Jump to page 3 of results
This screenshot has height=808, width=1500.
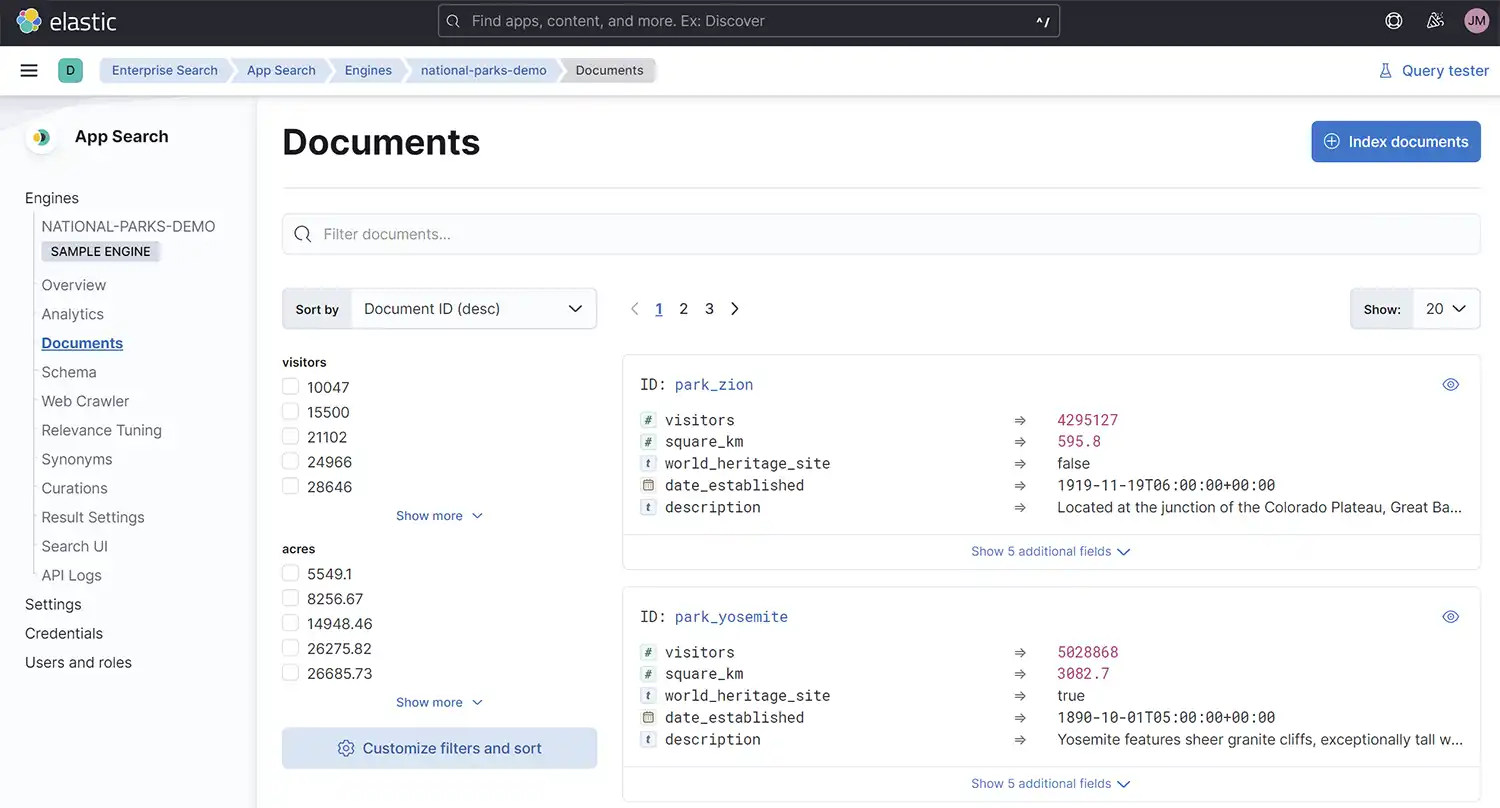[x=709, y=309]
